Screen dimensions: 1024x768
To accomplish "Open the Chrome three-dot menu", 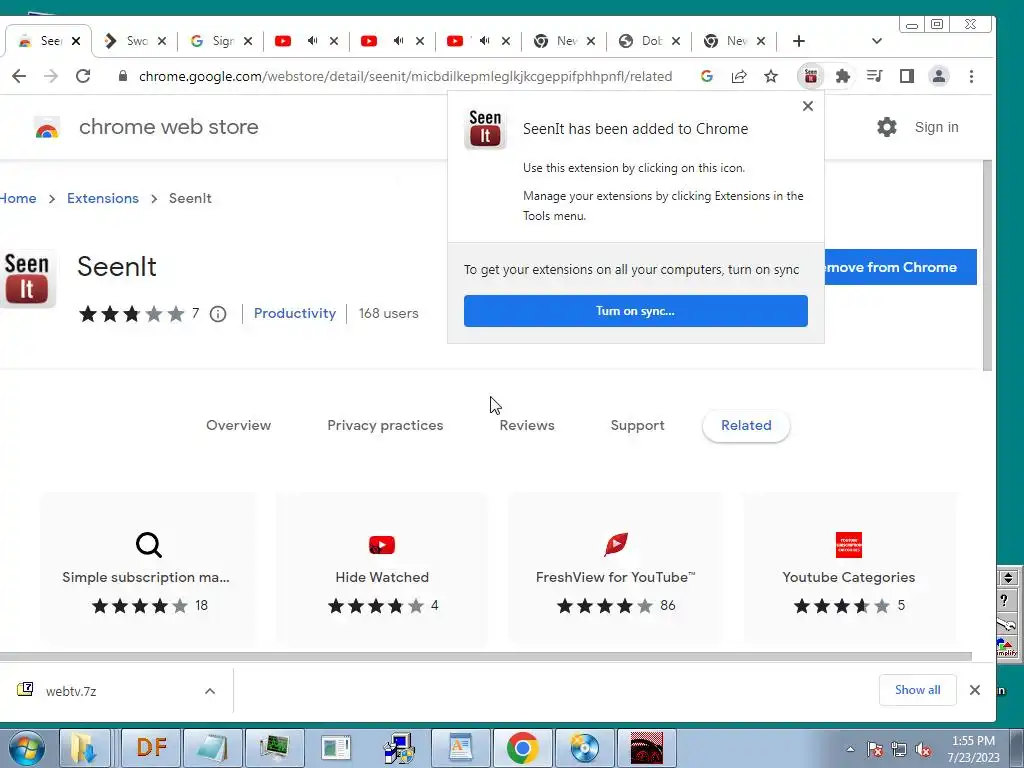I will 971,76.
